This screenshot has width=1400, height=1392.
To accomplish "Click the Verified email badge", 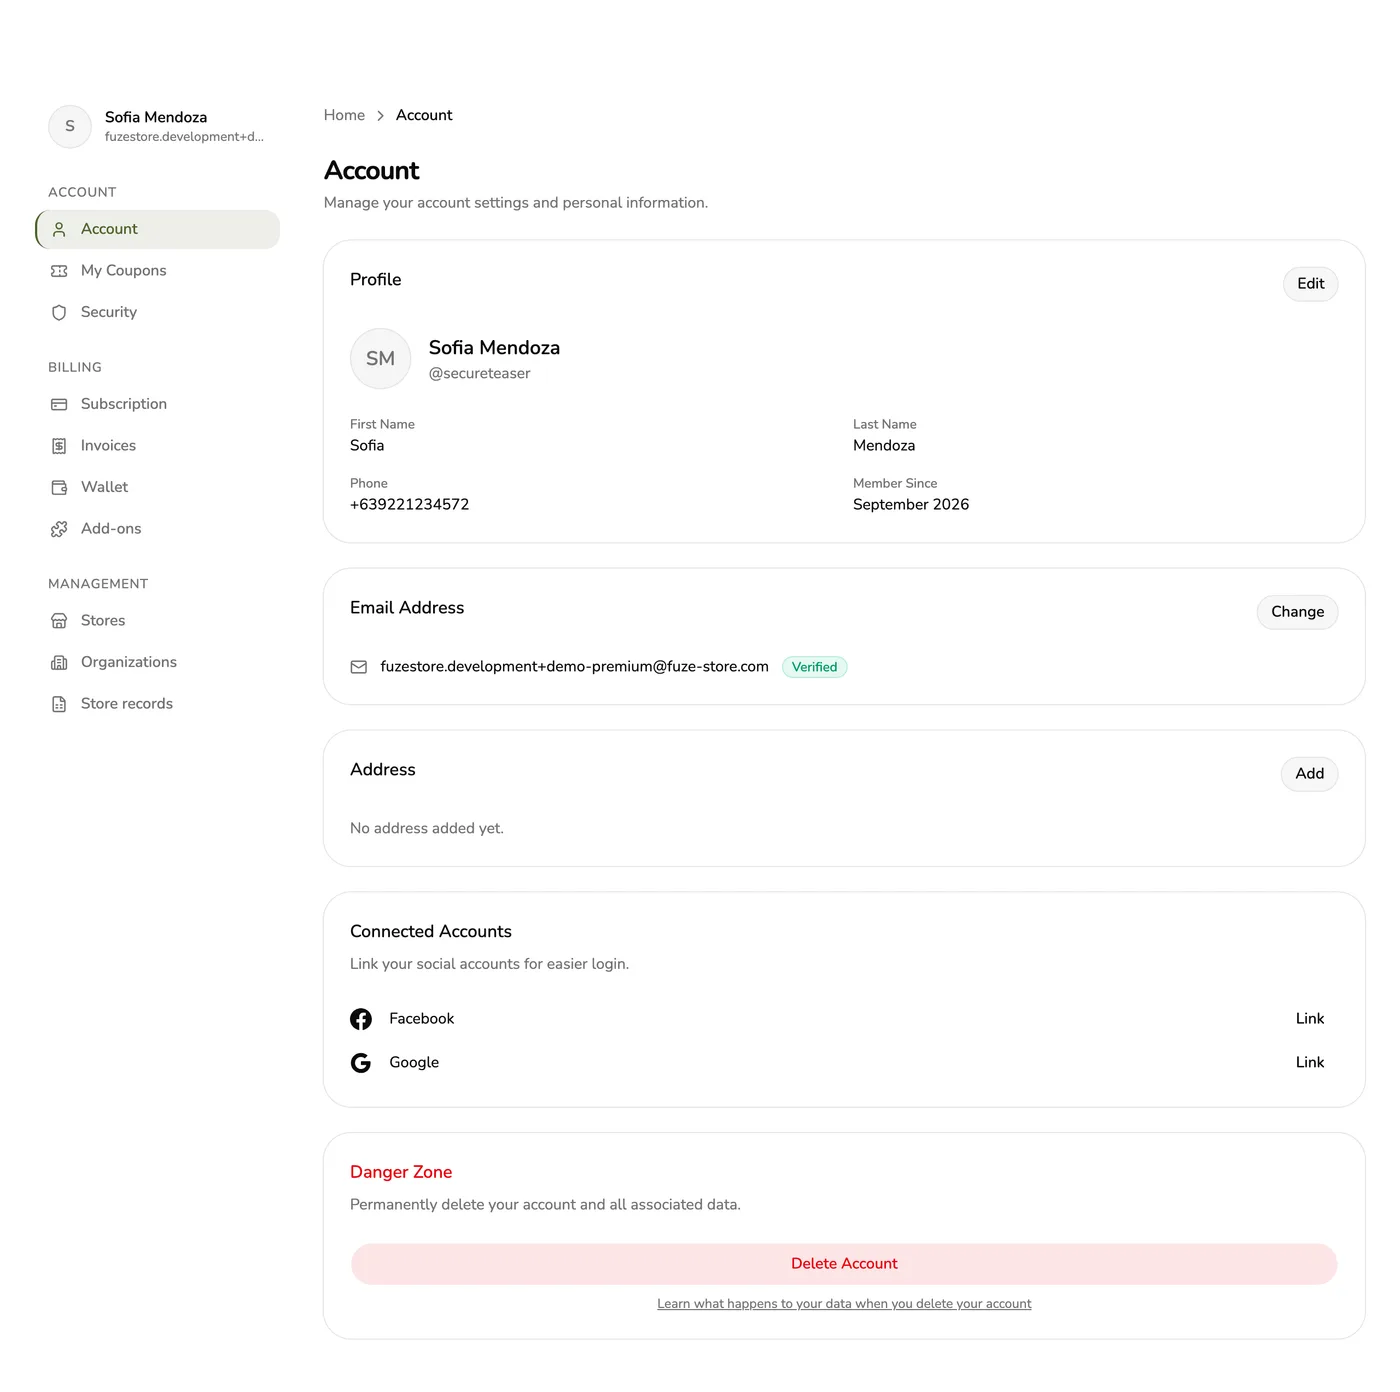I will pos(814,667).
